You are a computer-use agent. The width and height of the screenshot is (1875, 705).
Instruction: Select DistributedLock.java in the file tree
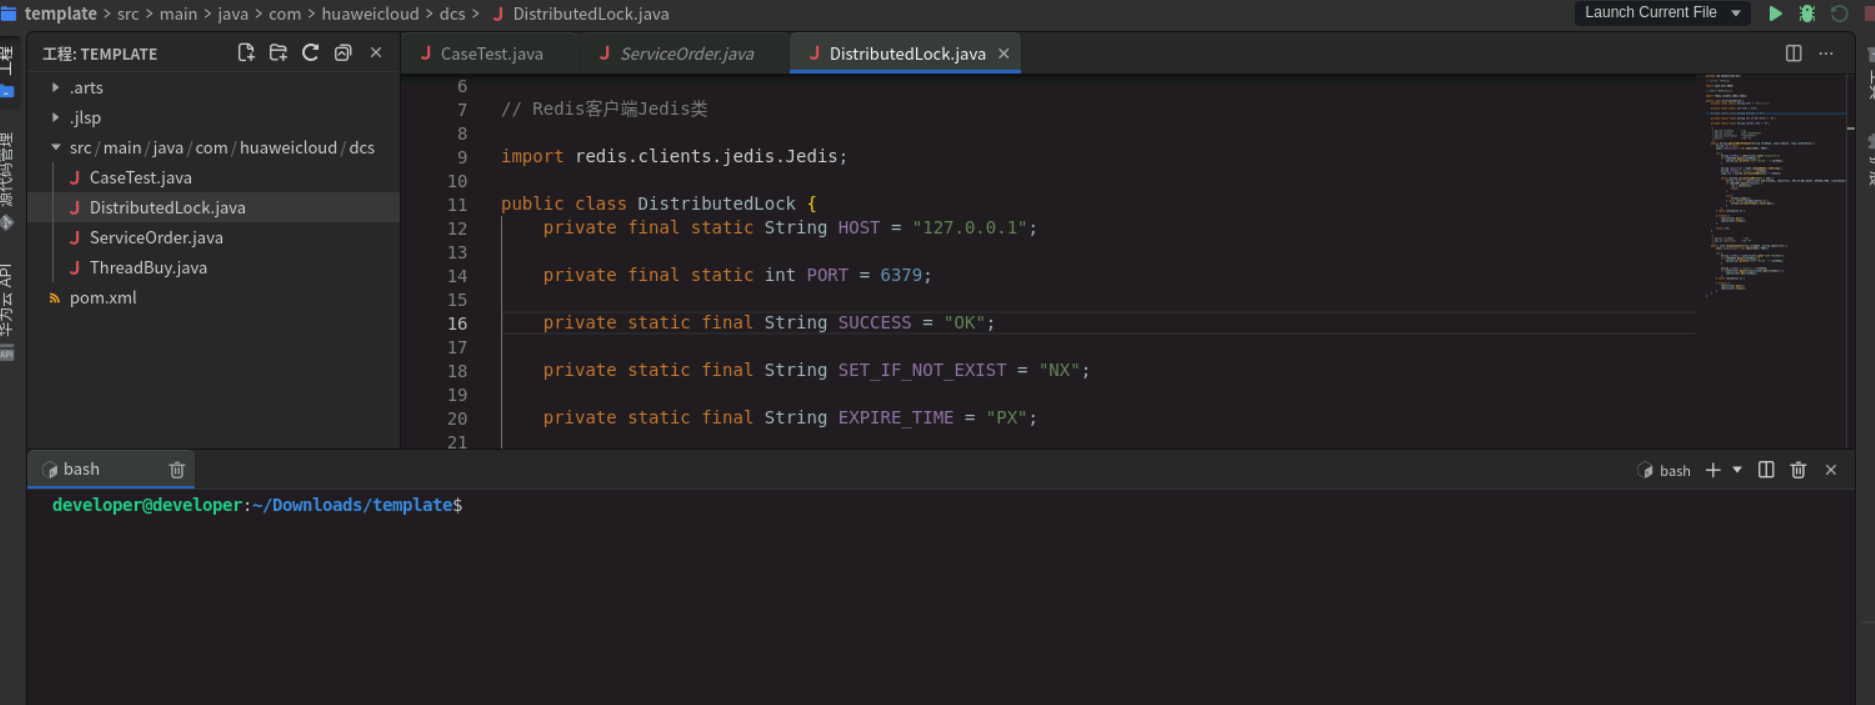click(x=167, y=207)
